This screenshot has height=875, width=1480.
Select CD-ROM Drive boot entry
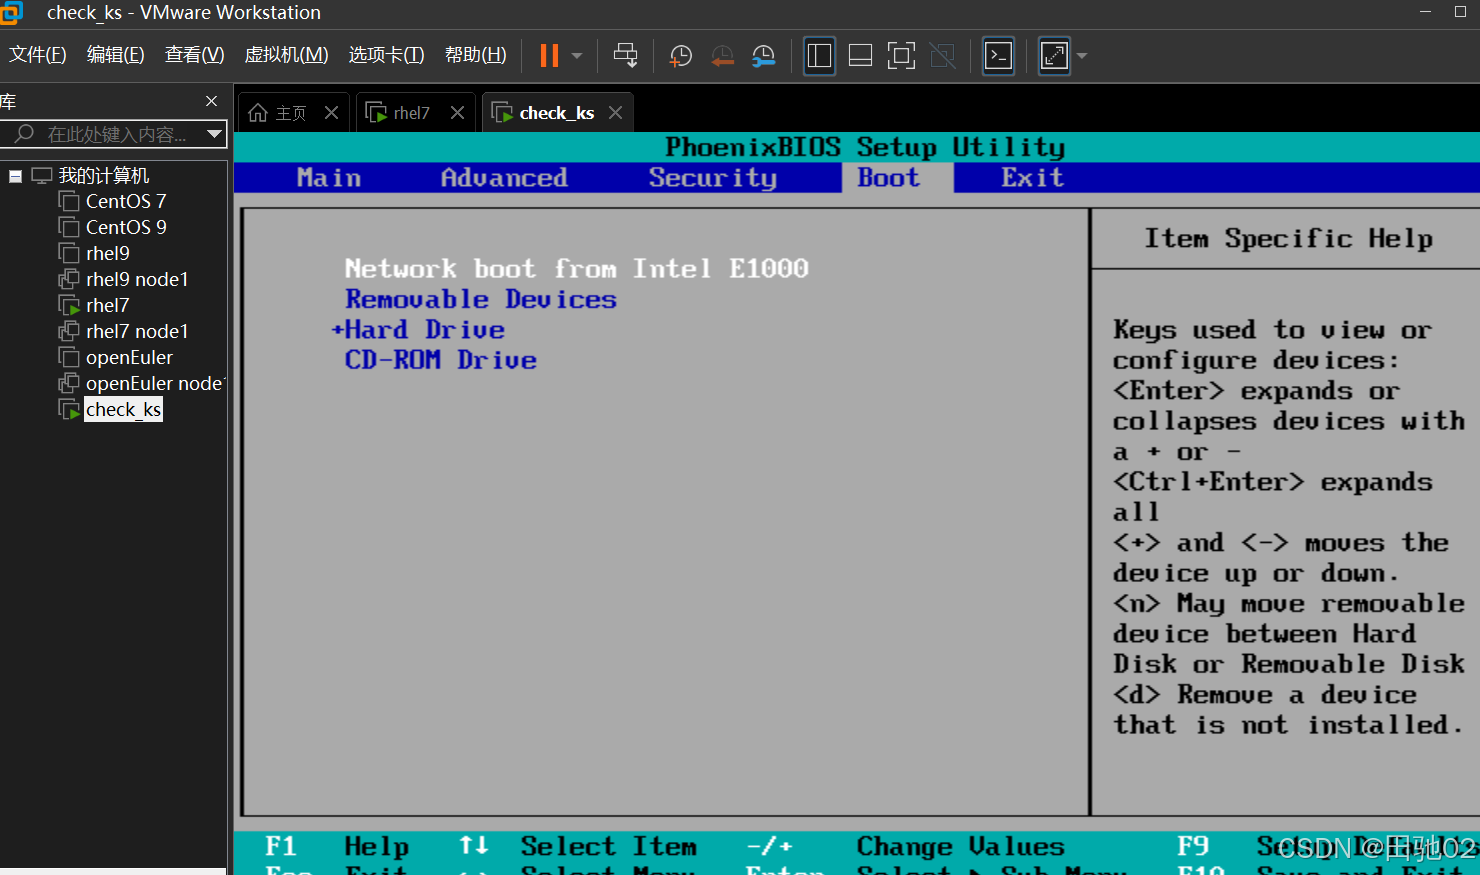pos(441,360)
